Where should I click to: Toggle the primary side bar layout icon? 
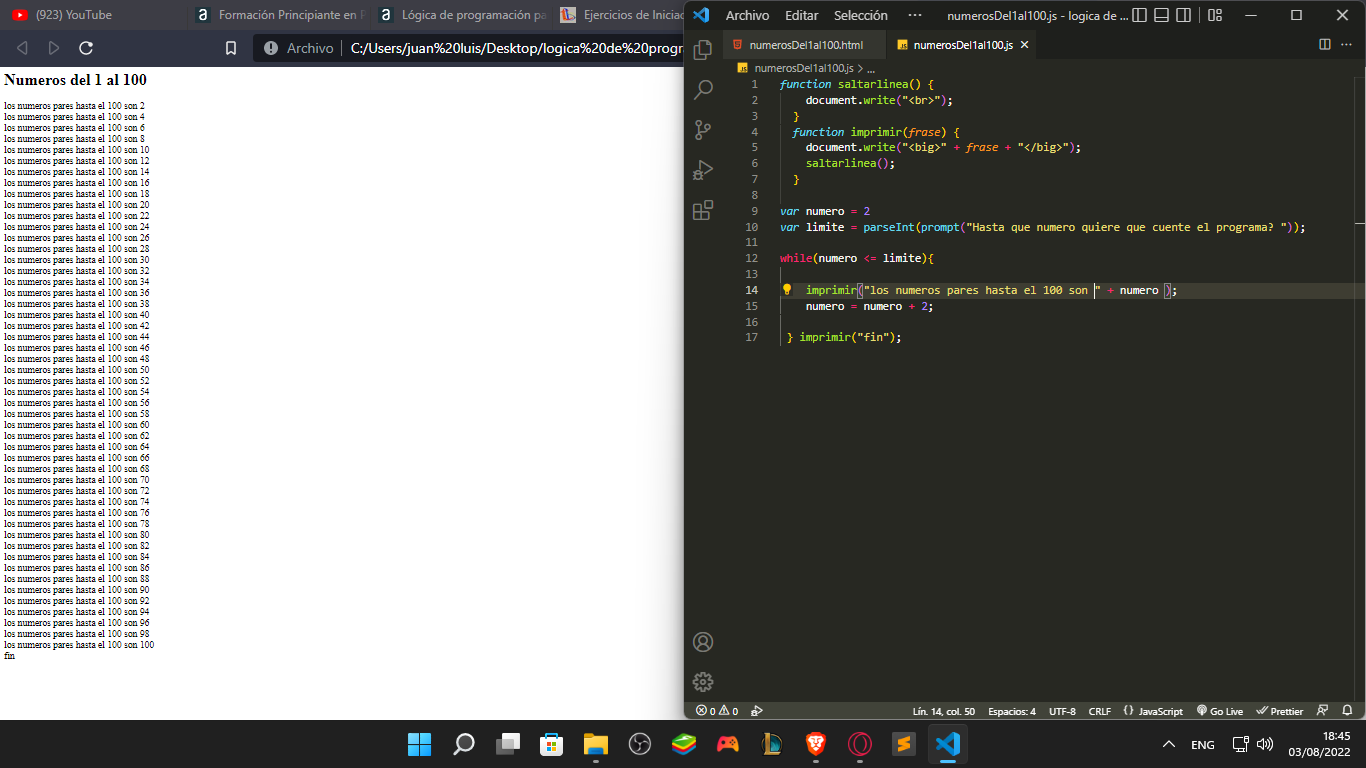click(x=1139, y=15)
